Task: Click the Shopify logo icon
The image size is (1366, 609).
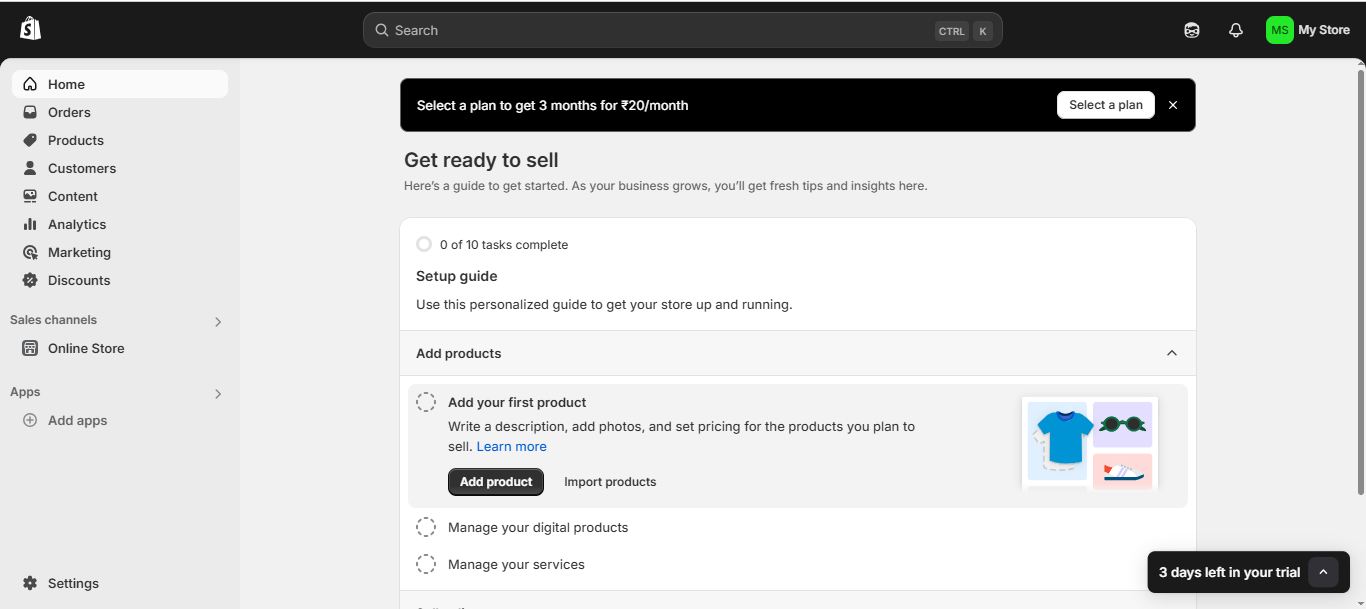Action: [31, 29]
